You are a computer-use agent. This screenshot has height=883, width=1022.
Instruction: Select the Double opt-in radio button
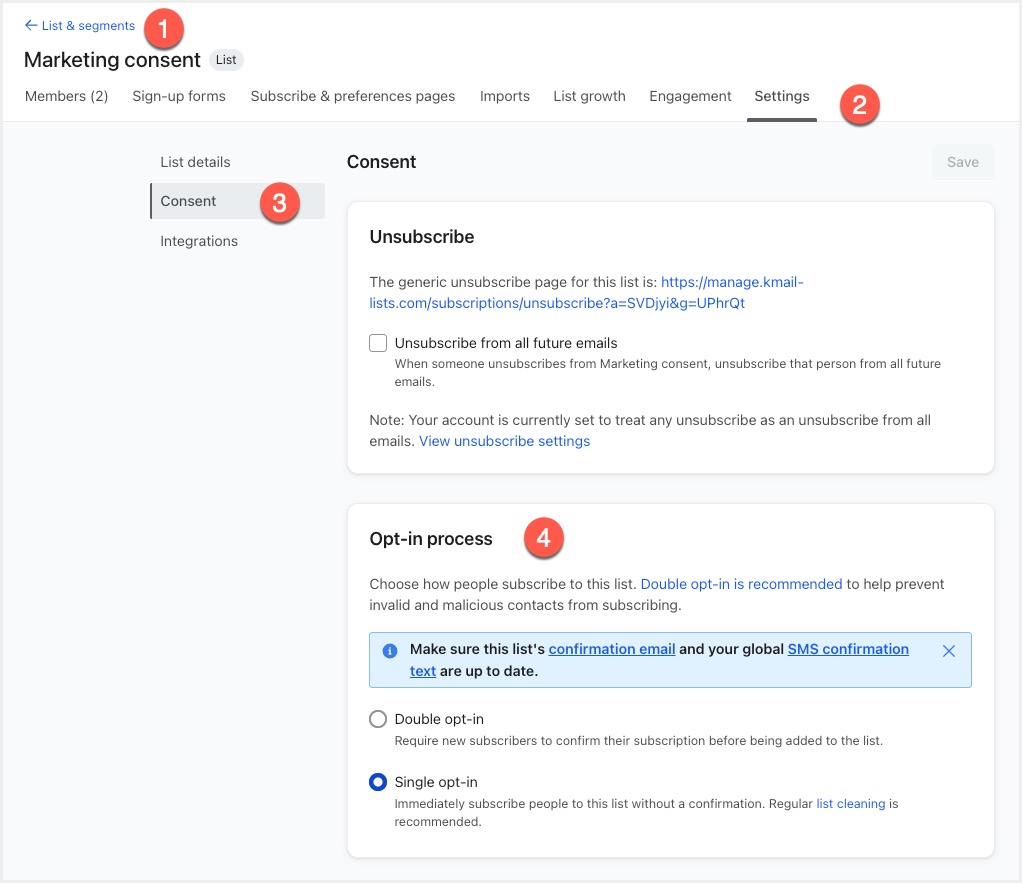coord(378,719)
